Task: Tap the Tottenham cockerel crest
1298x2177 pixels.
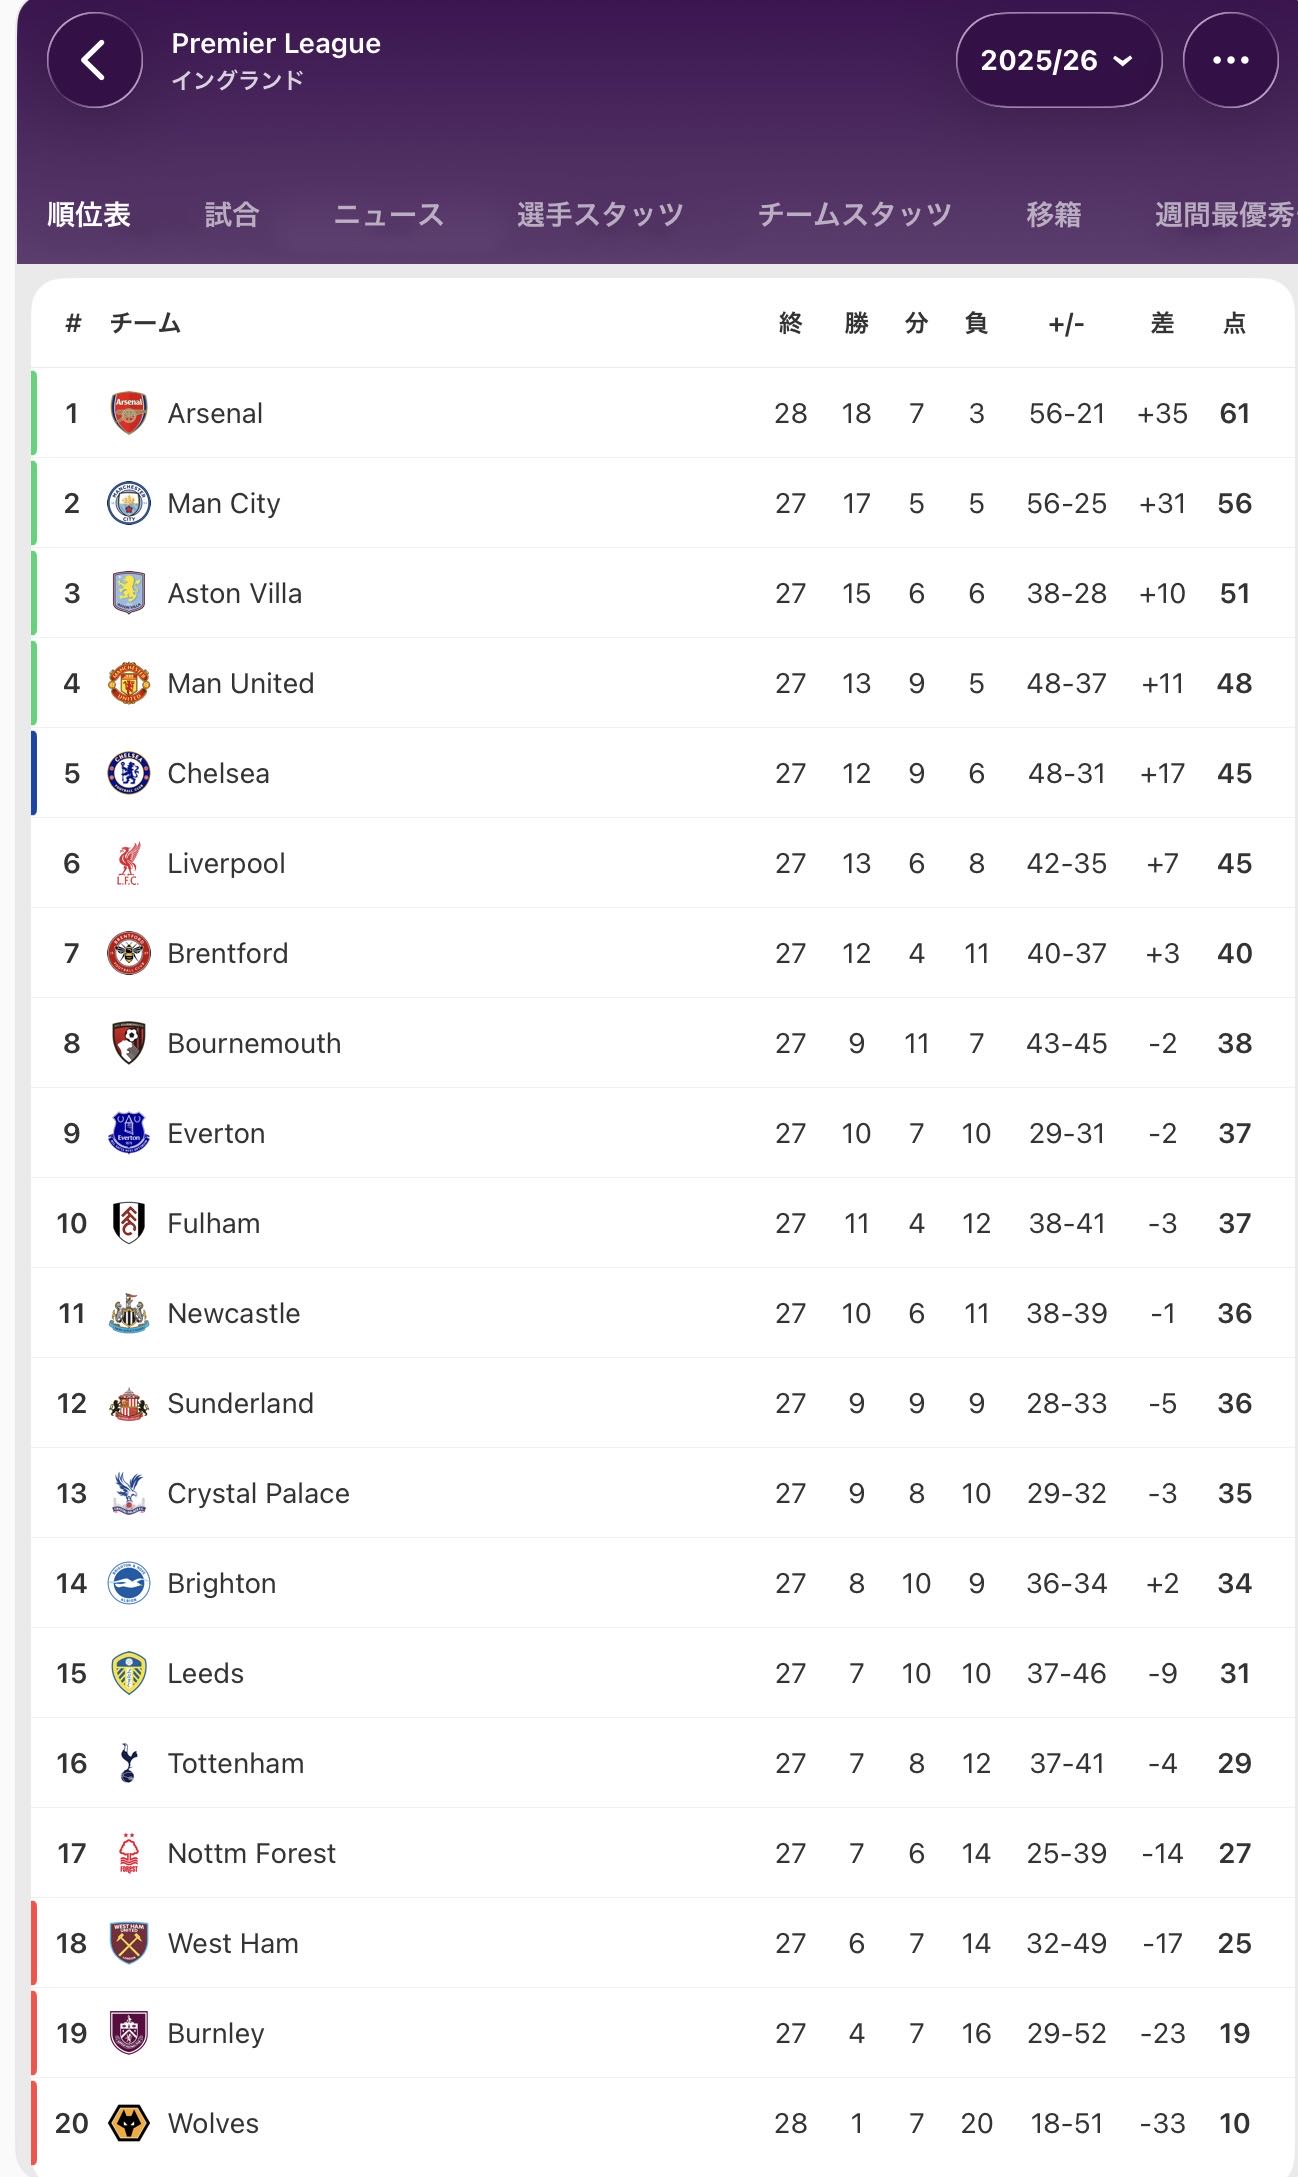Action: pyautogui.click(x=129, y=1763)
